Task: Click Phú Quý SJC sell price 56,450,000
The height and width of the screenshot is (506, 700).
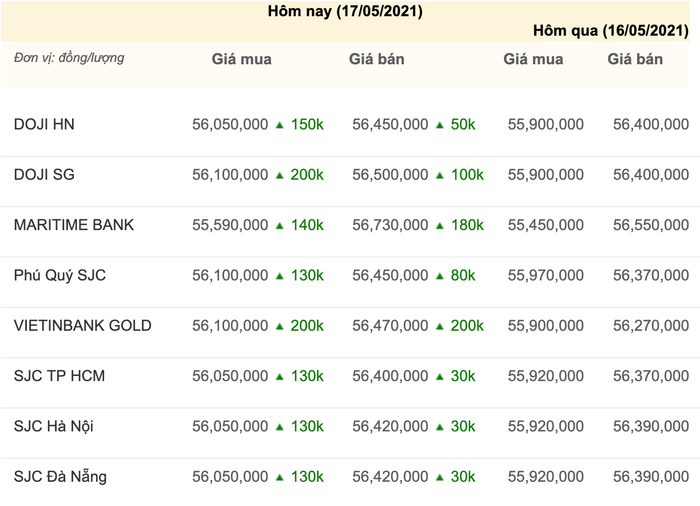Action: point(390,275)
